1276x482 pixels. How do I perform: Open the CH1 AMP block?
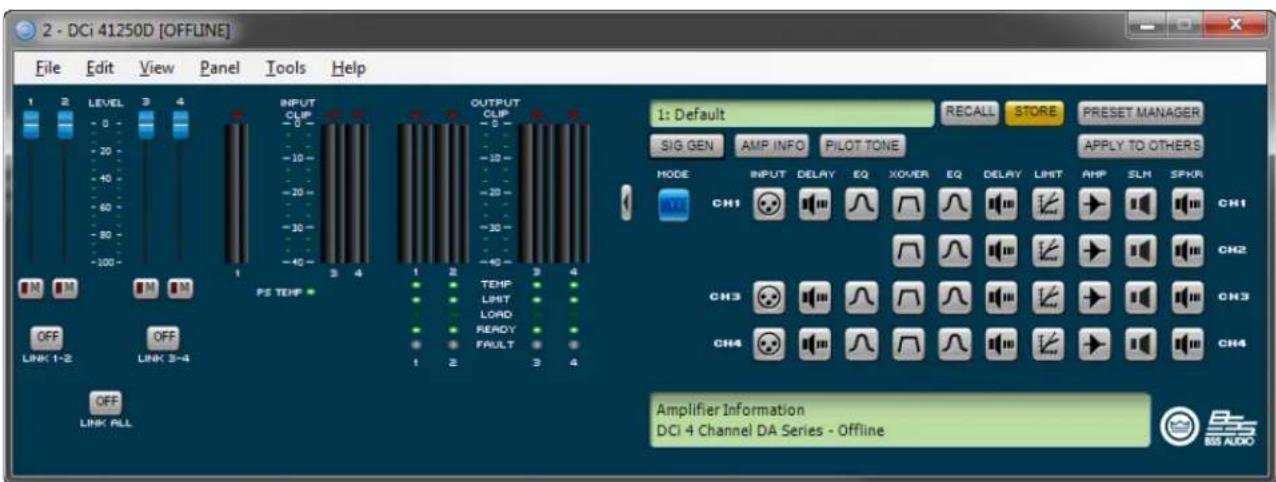click(x=1092, y=204)
